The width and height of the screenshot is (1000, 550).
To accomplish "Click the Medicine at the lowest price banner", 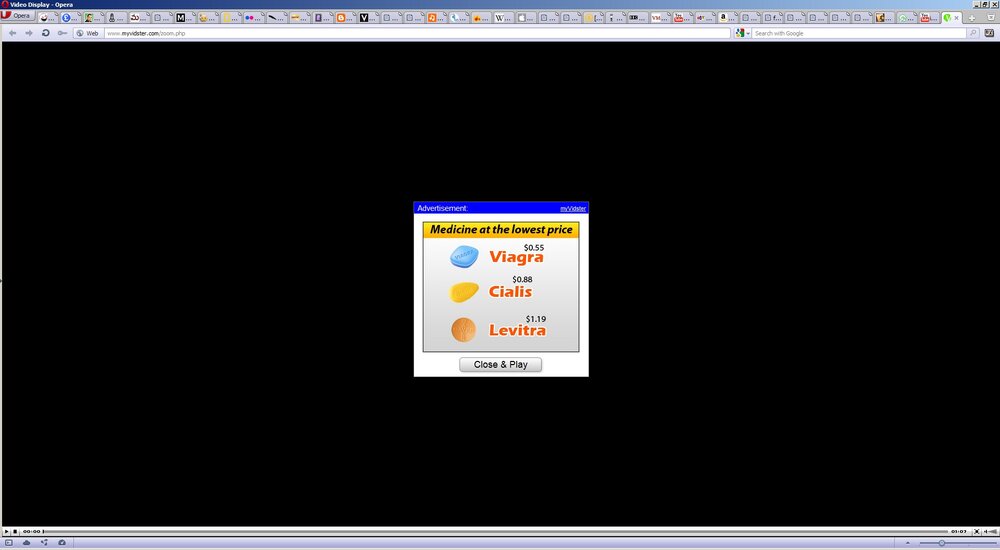I will [501, 230].
